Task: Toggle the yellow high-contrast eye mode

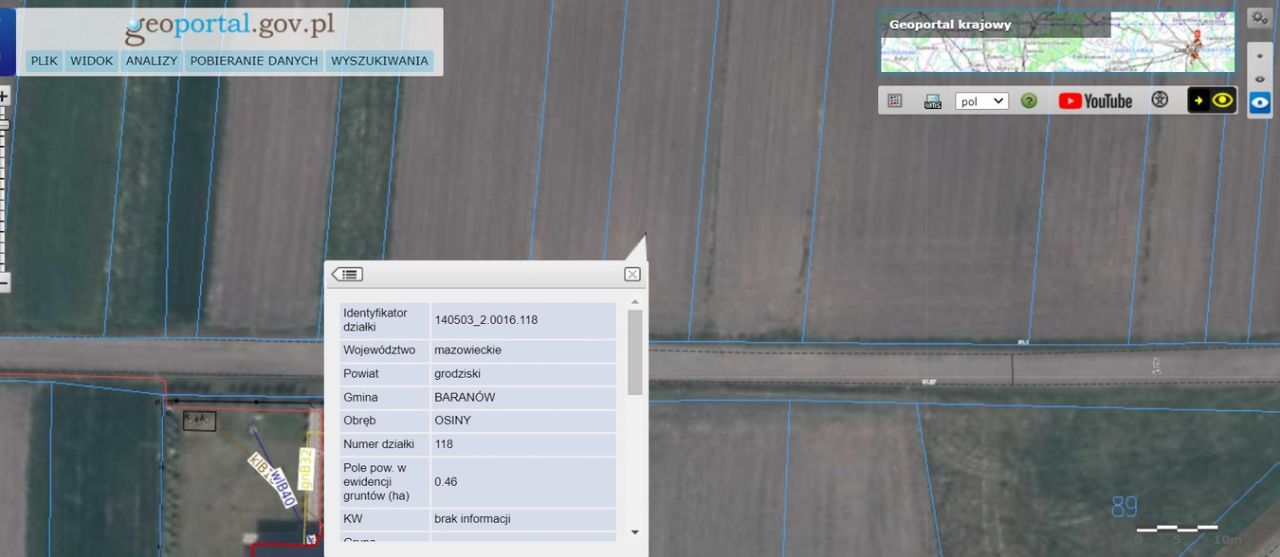Action: [1212, 100]
